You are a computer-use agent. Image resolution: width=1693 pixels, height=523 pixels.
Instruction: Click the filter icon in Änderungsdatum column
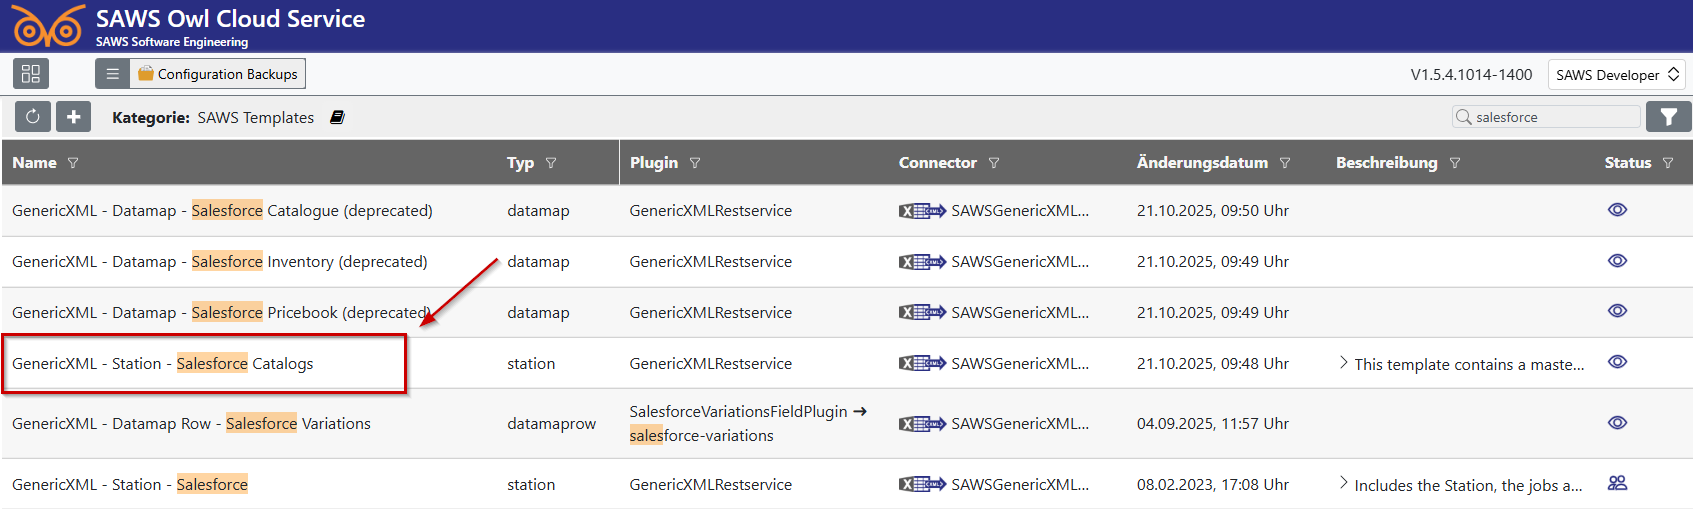pyautogui.click(x=1285, y=163)
